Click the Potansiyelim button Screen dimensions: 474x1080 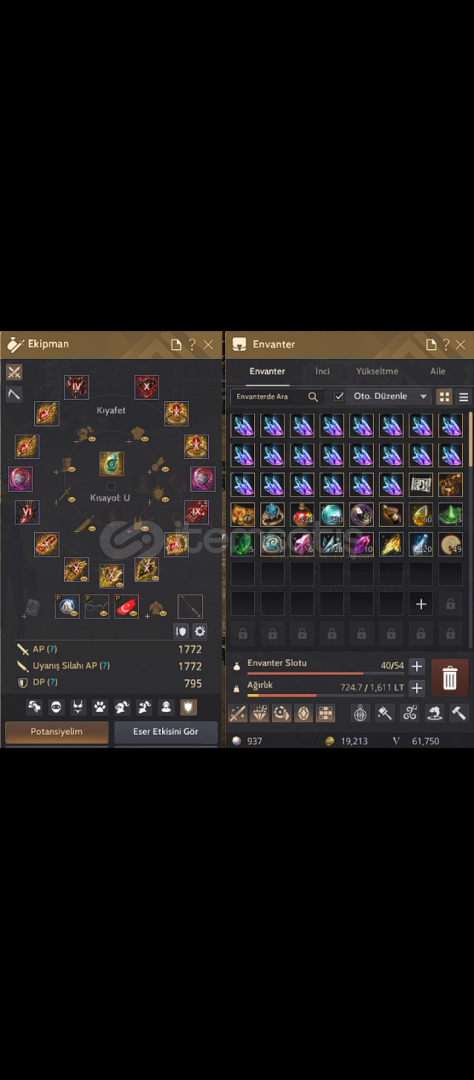tap(57, 731)
